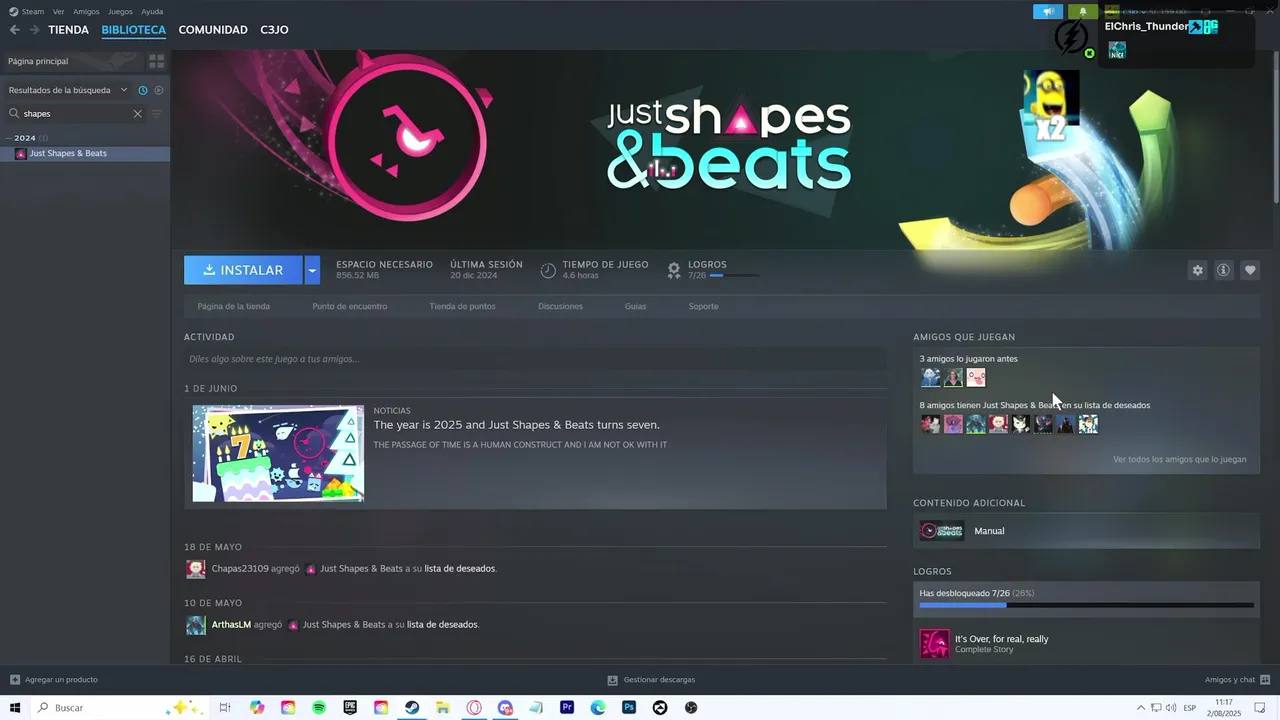Open the Ayuda menu
The width and height of the screenshot is (1280, 720).
152,11
